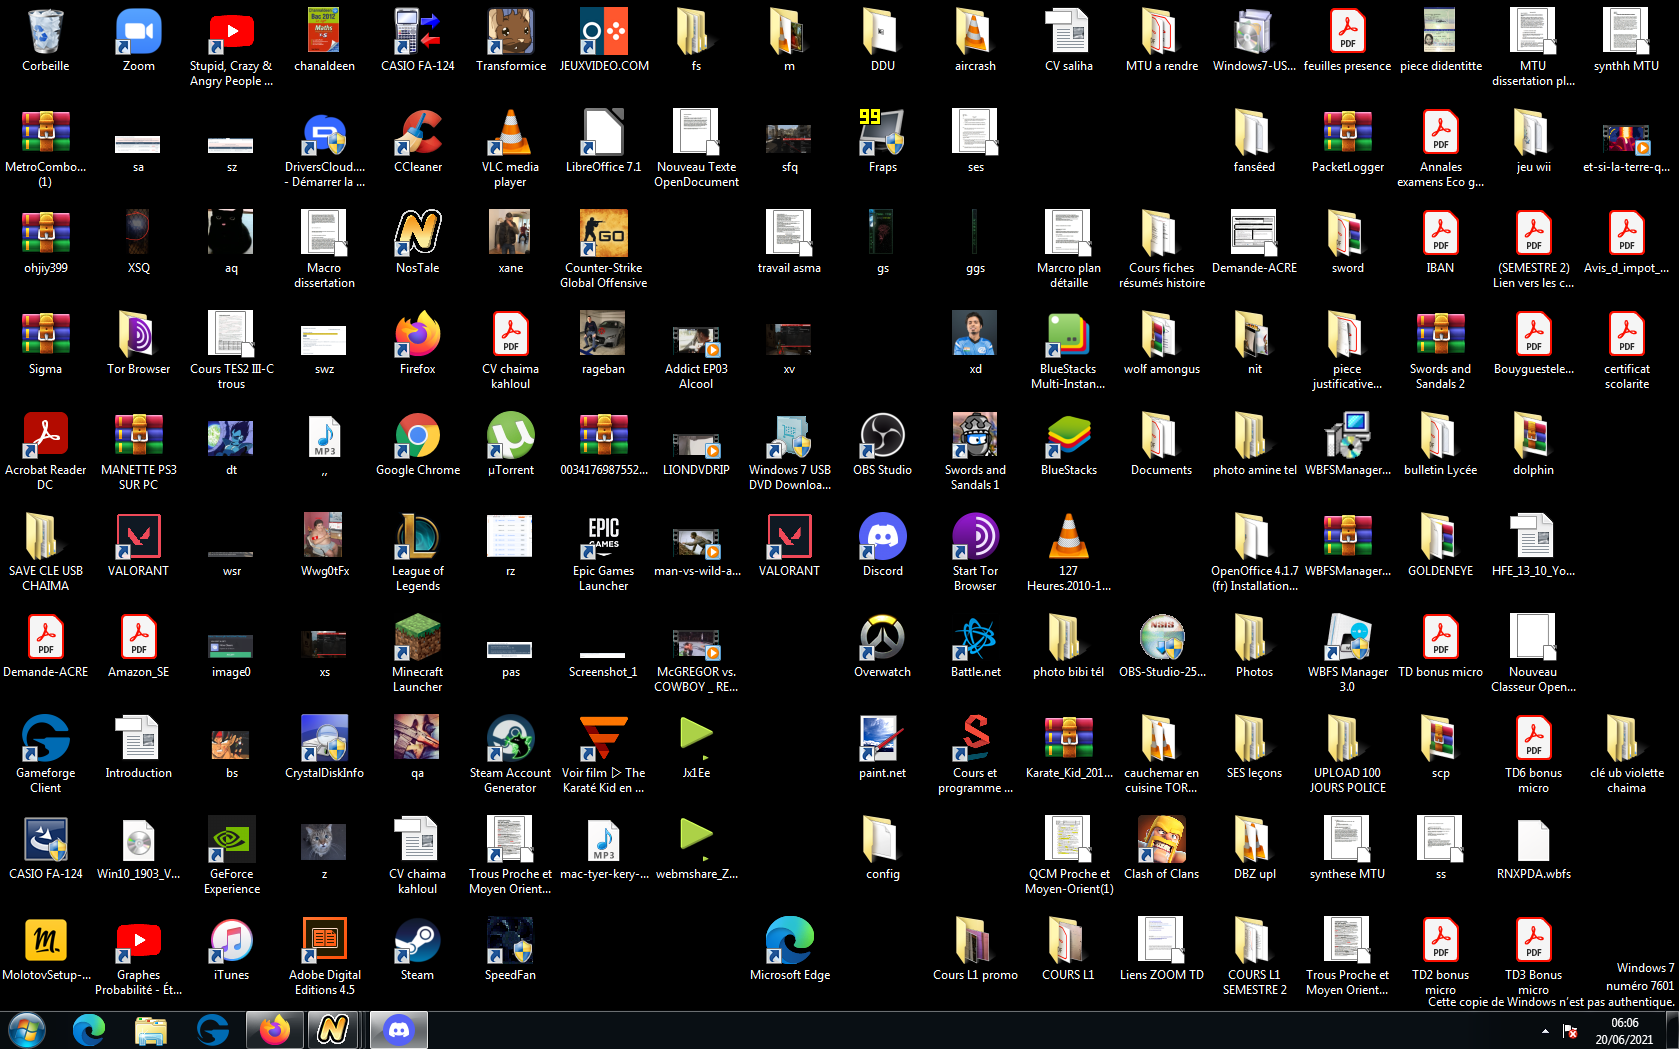Open the Steam desktop shortcut
1679x1049 pixels.
[x=418, y=949]
